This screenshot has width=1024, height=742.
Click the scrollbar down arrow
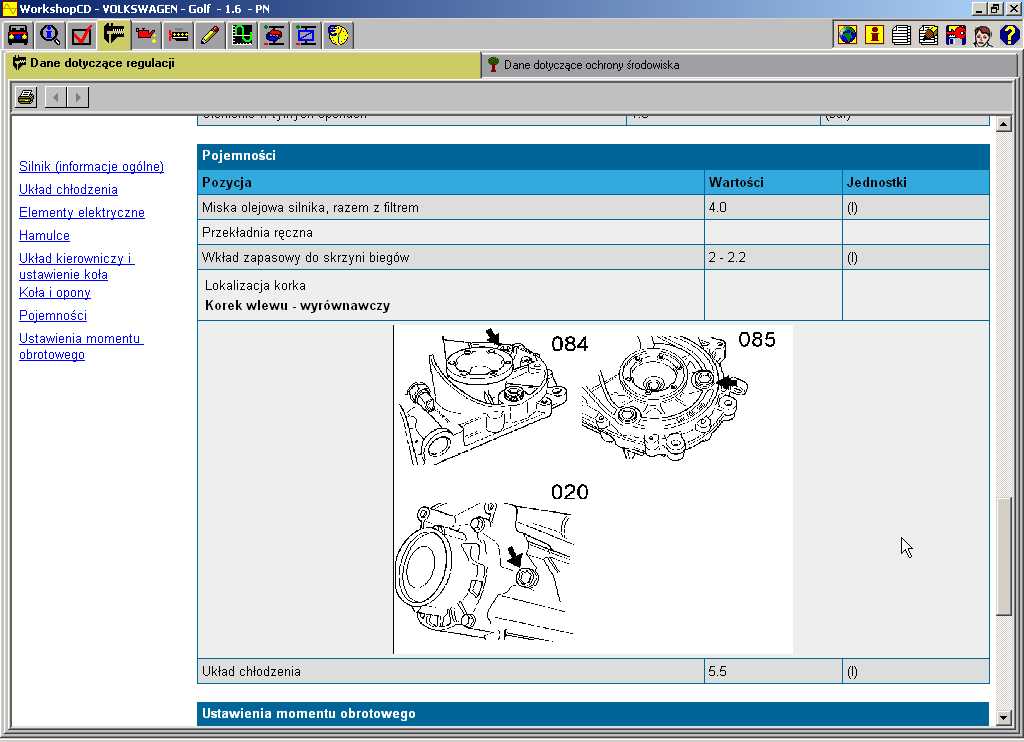1005,716
